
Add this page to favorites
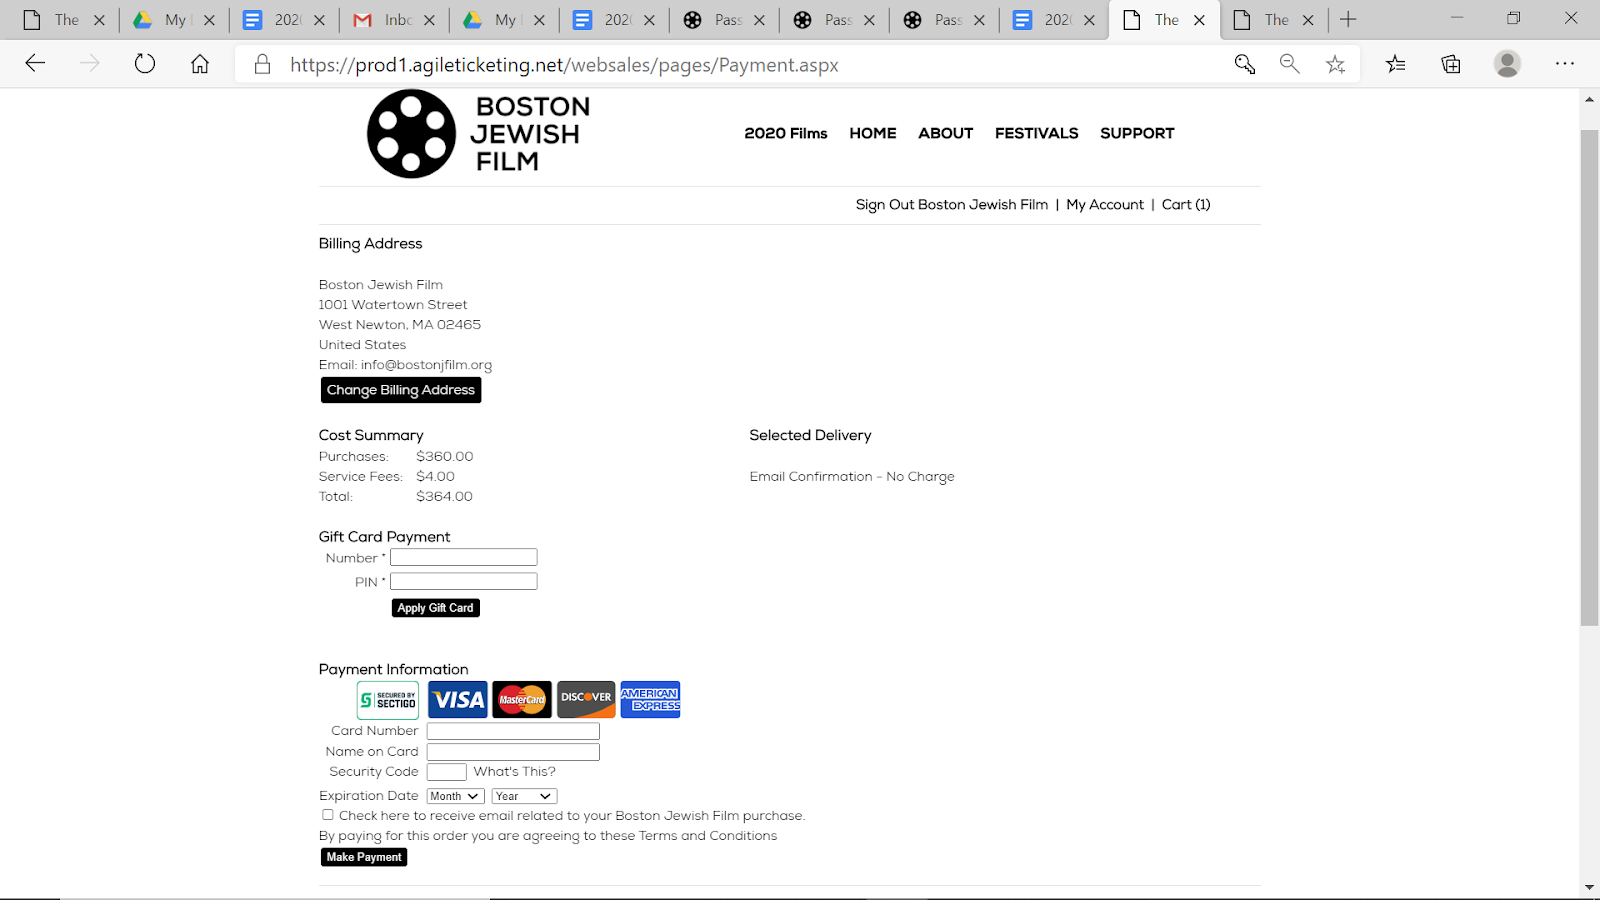click(x=1335, y=64)
